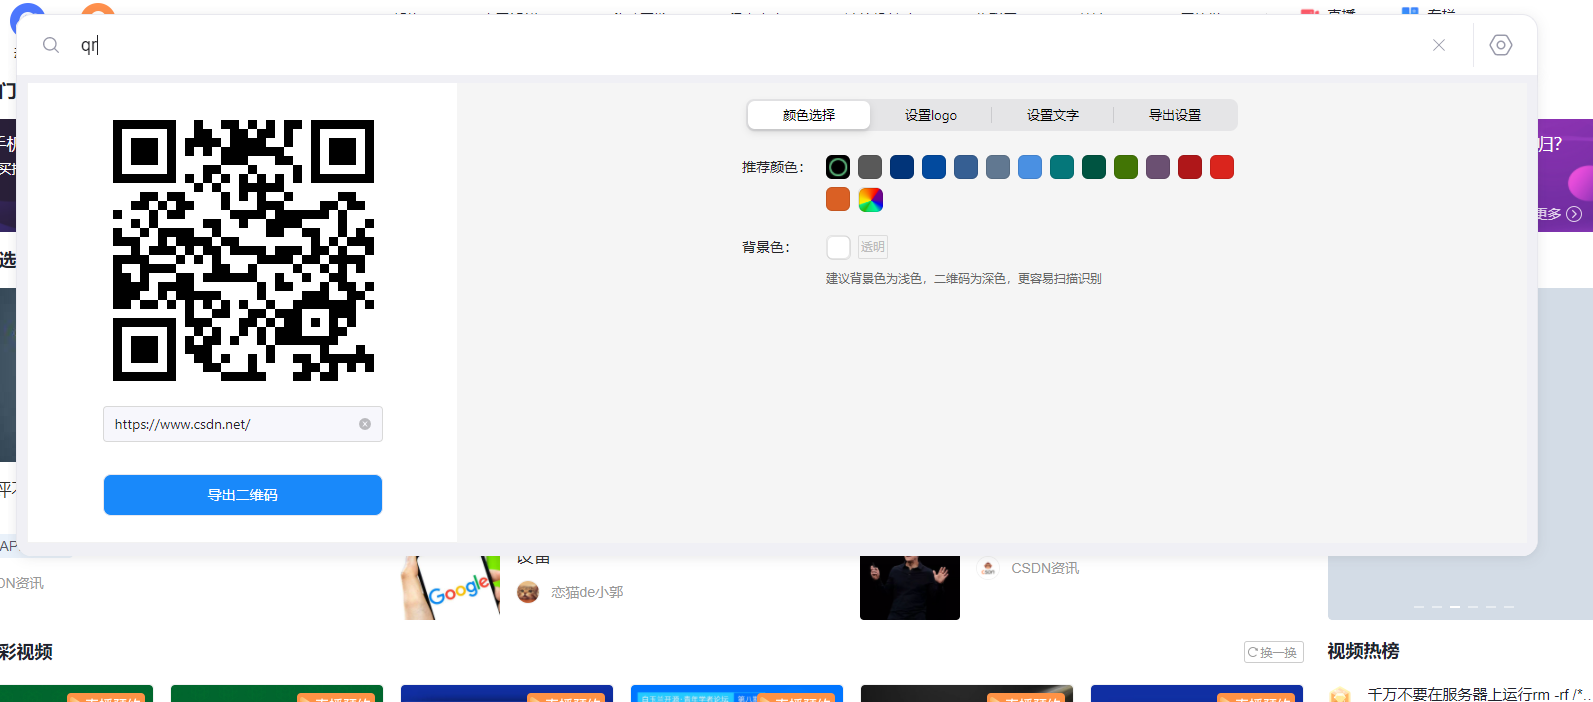1593x702 pixels.
Task: Choose the black recommended color swatch
Action: tap(838, 167)
